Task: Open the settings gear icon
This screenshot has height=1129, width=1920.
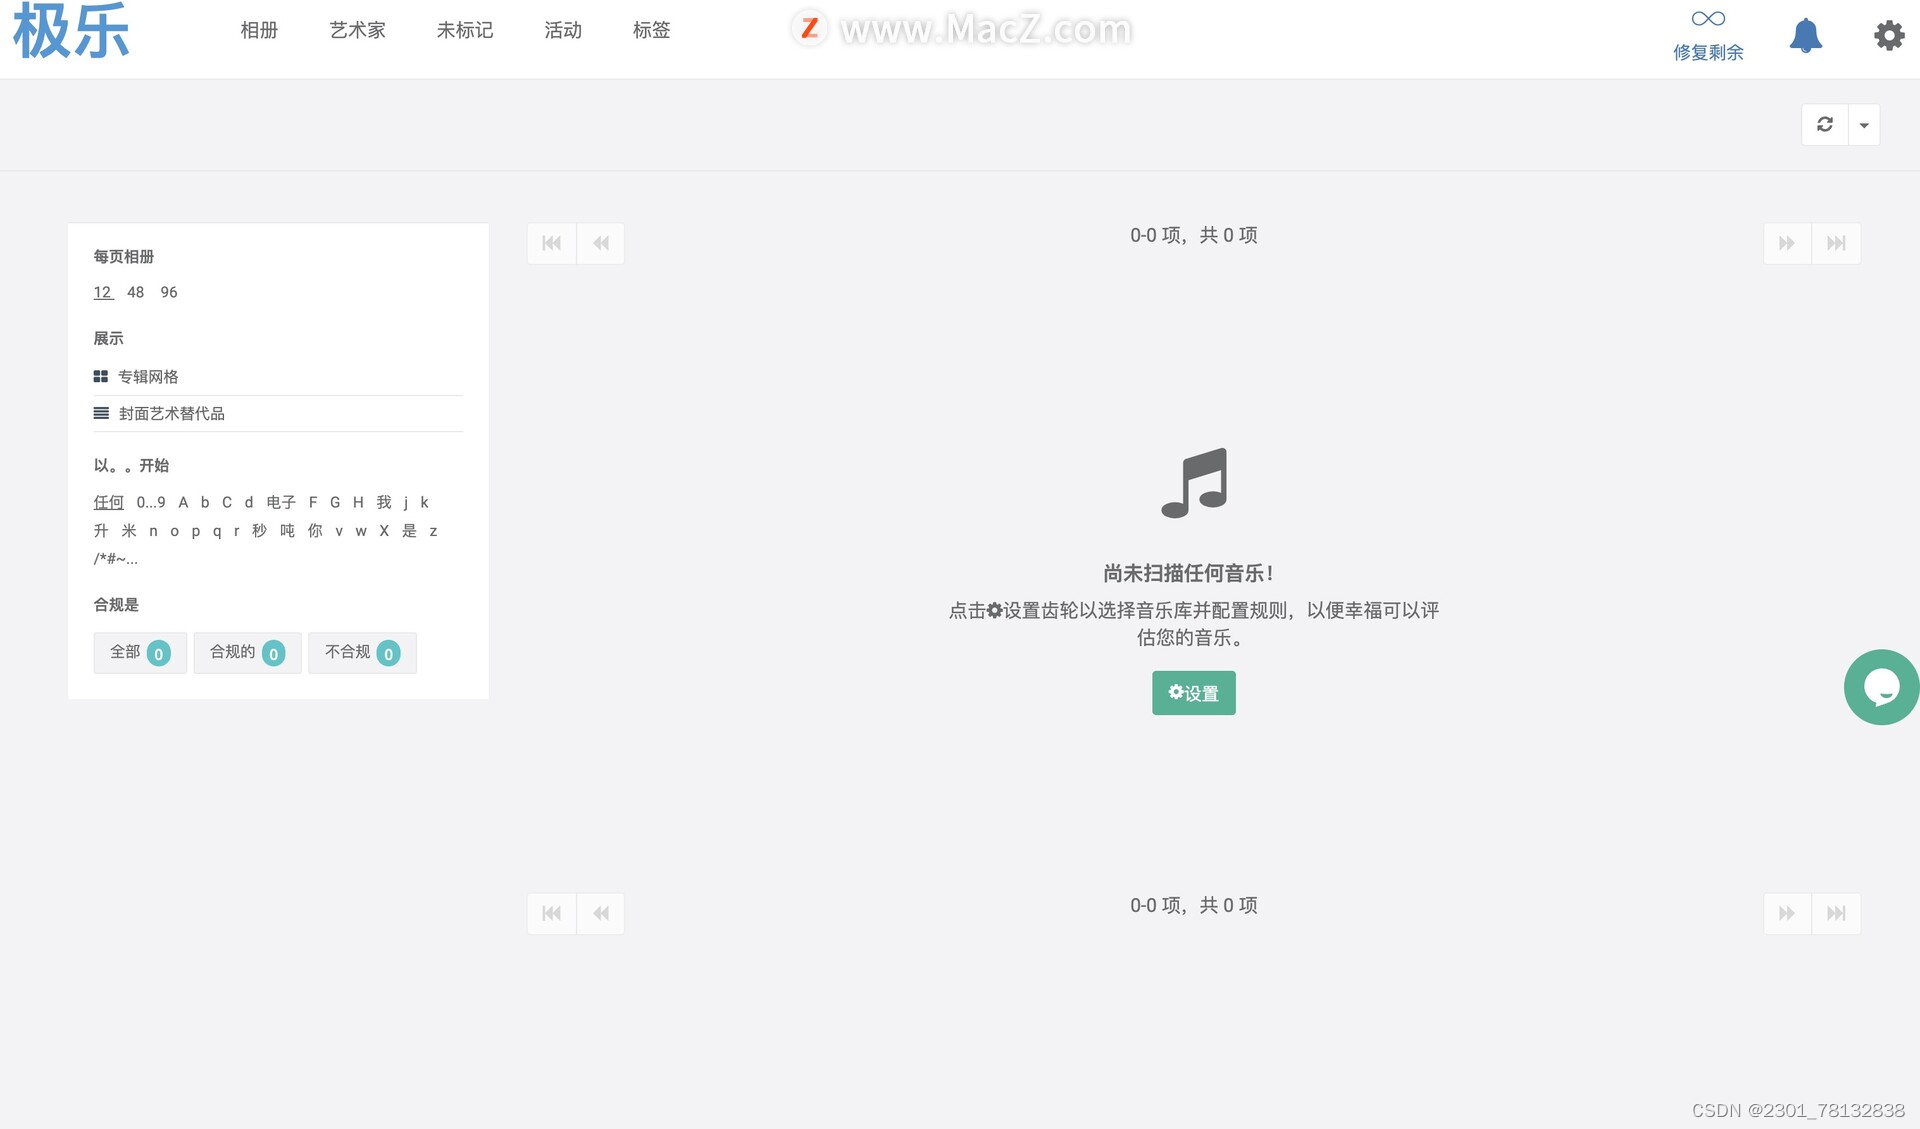Action: [1889, 36]
